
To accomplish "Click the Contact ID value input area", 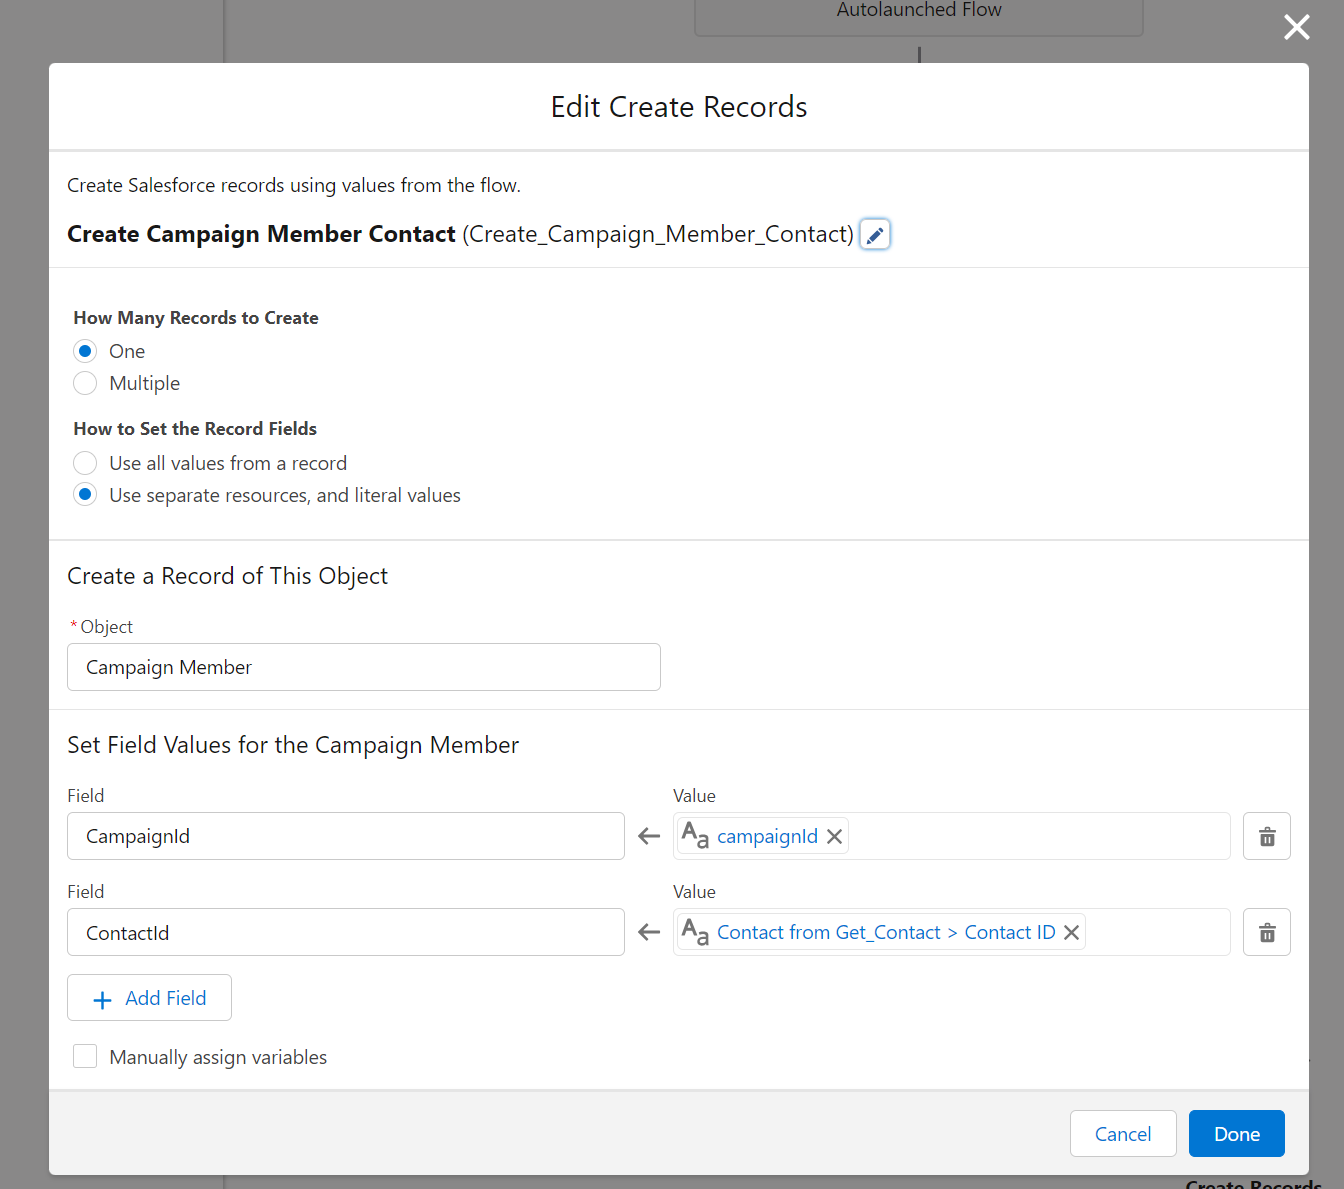I will tap(1155, 932).
